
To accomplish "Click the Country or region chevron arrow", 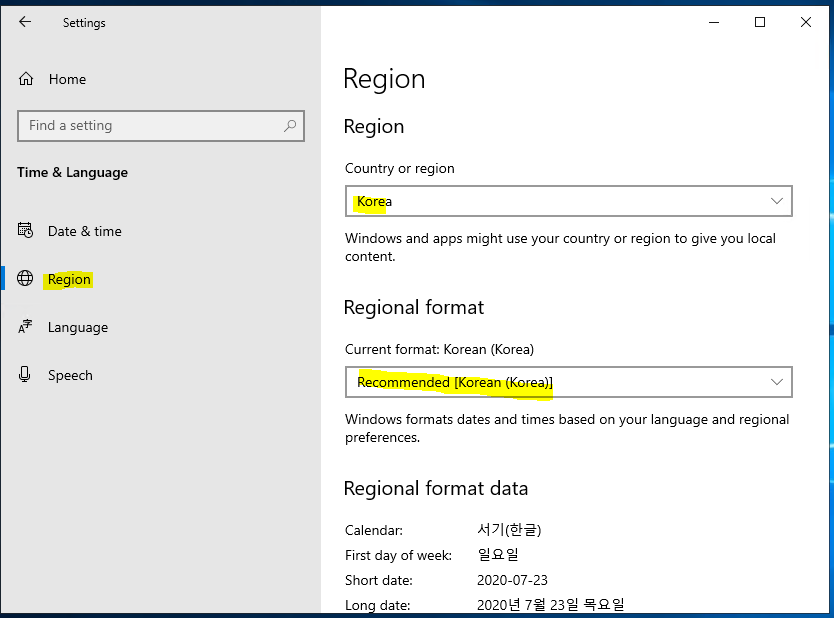I will [777, 201].
